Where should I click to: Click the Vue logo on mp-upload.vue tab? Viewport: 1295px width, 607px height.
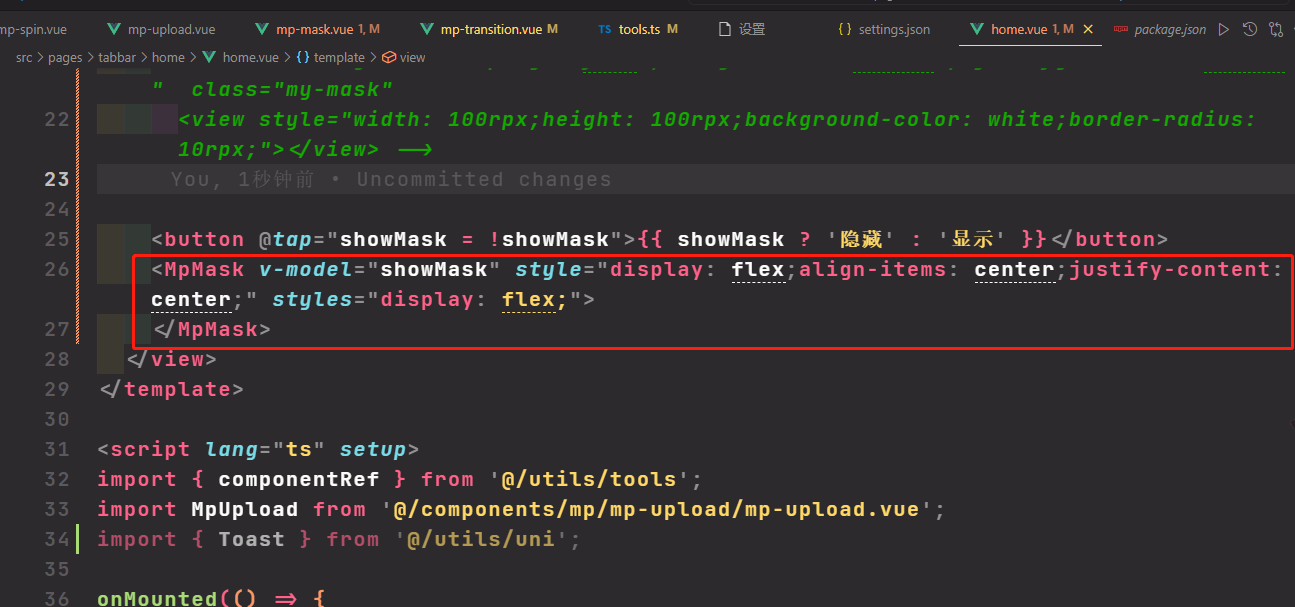[113, 30]
